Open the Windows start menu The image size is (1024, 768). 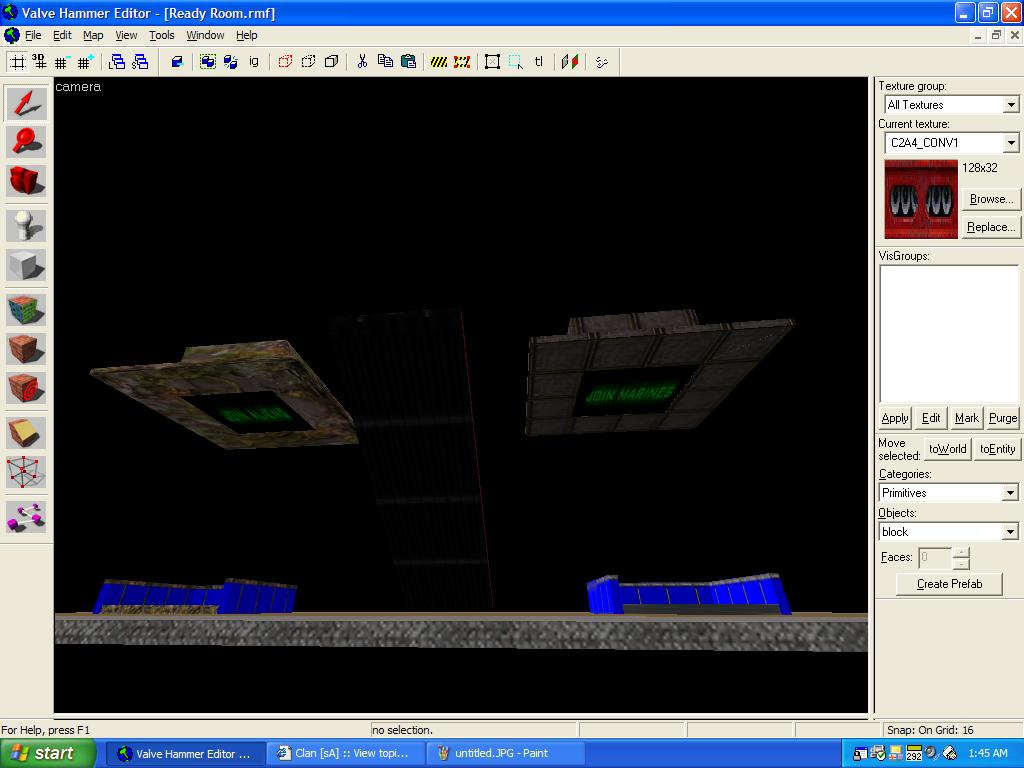point(47,754)
